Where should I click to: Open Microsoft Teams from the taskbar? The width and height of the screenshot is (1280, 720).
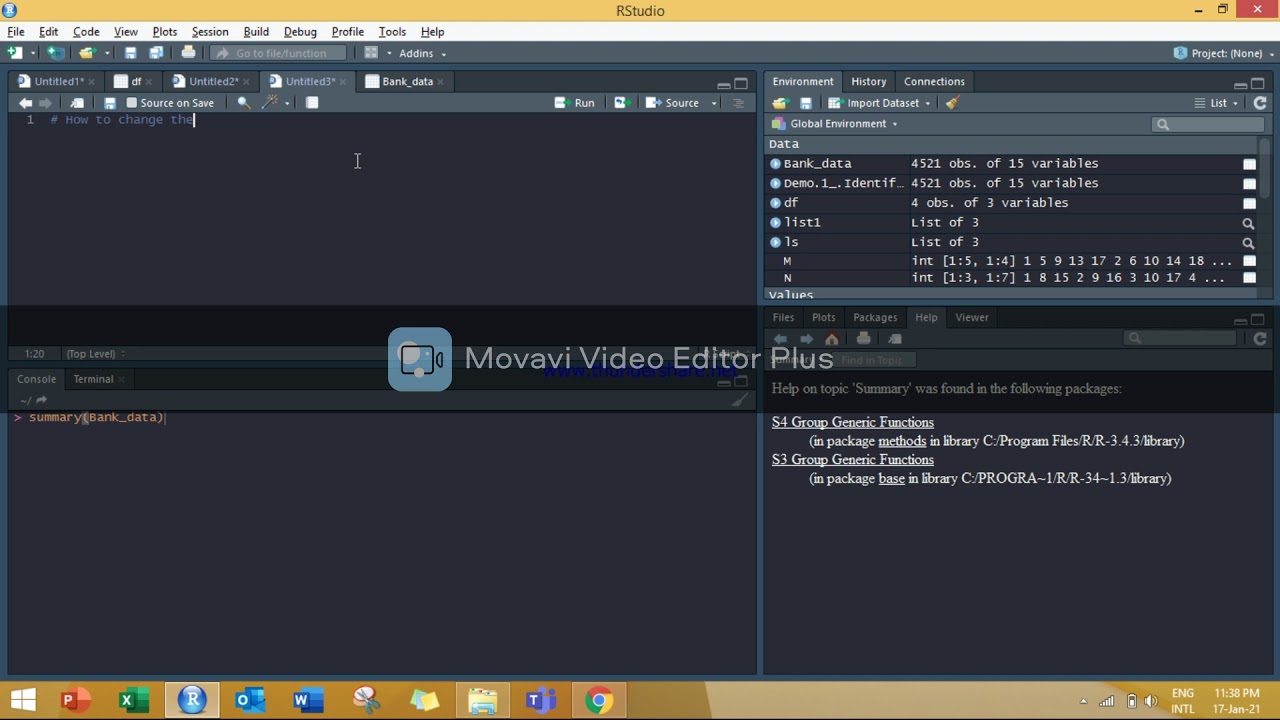541,700
